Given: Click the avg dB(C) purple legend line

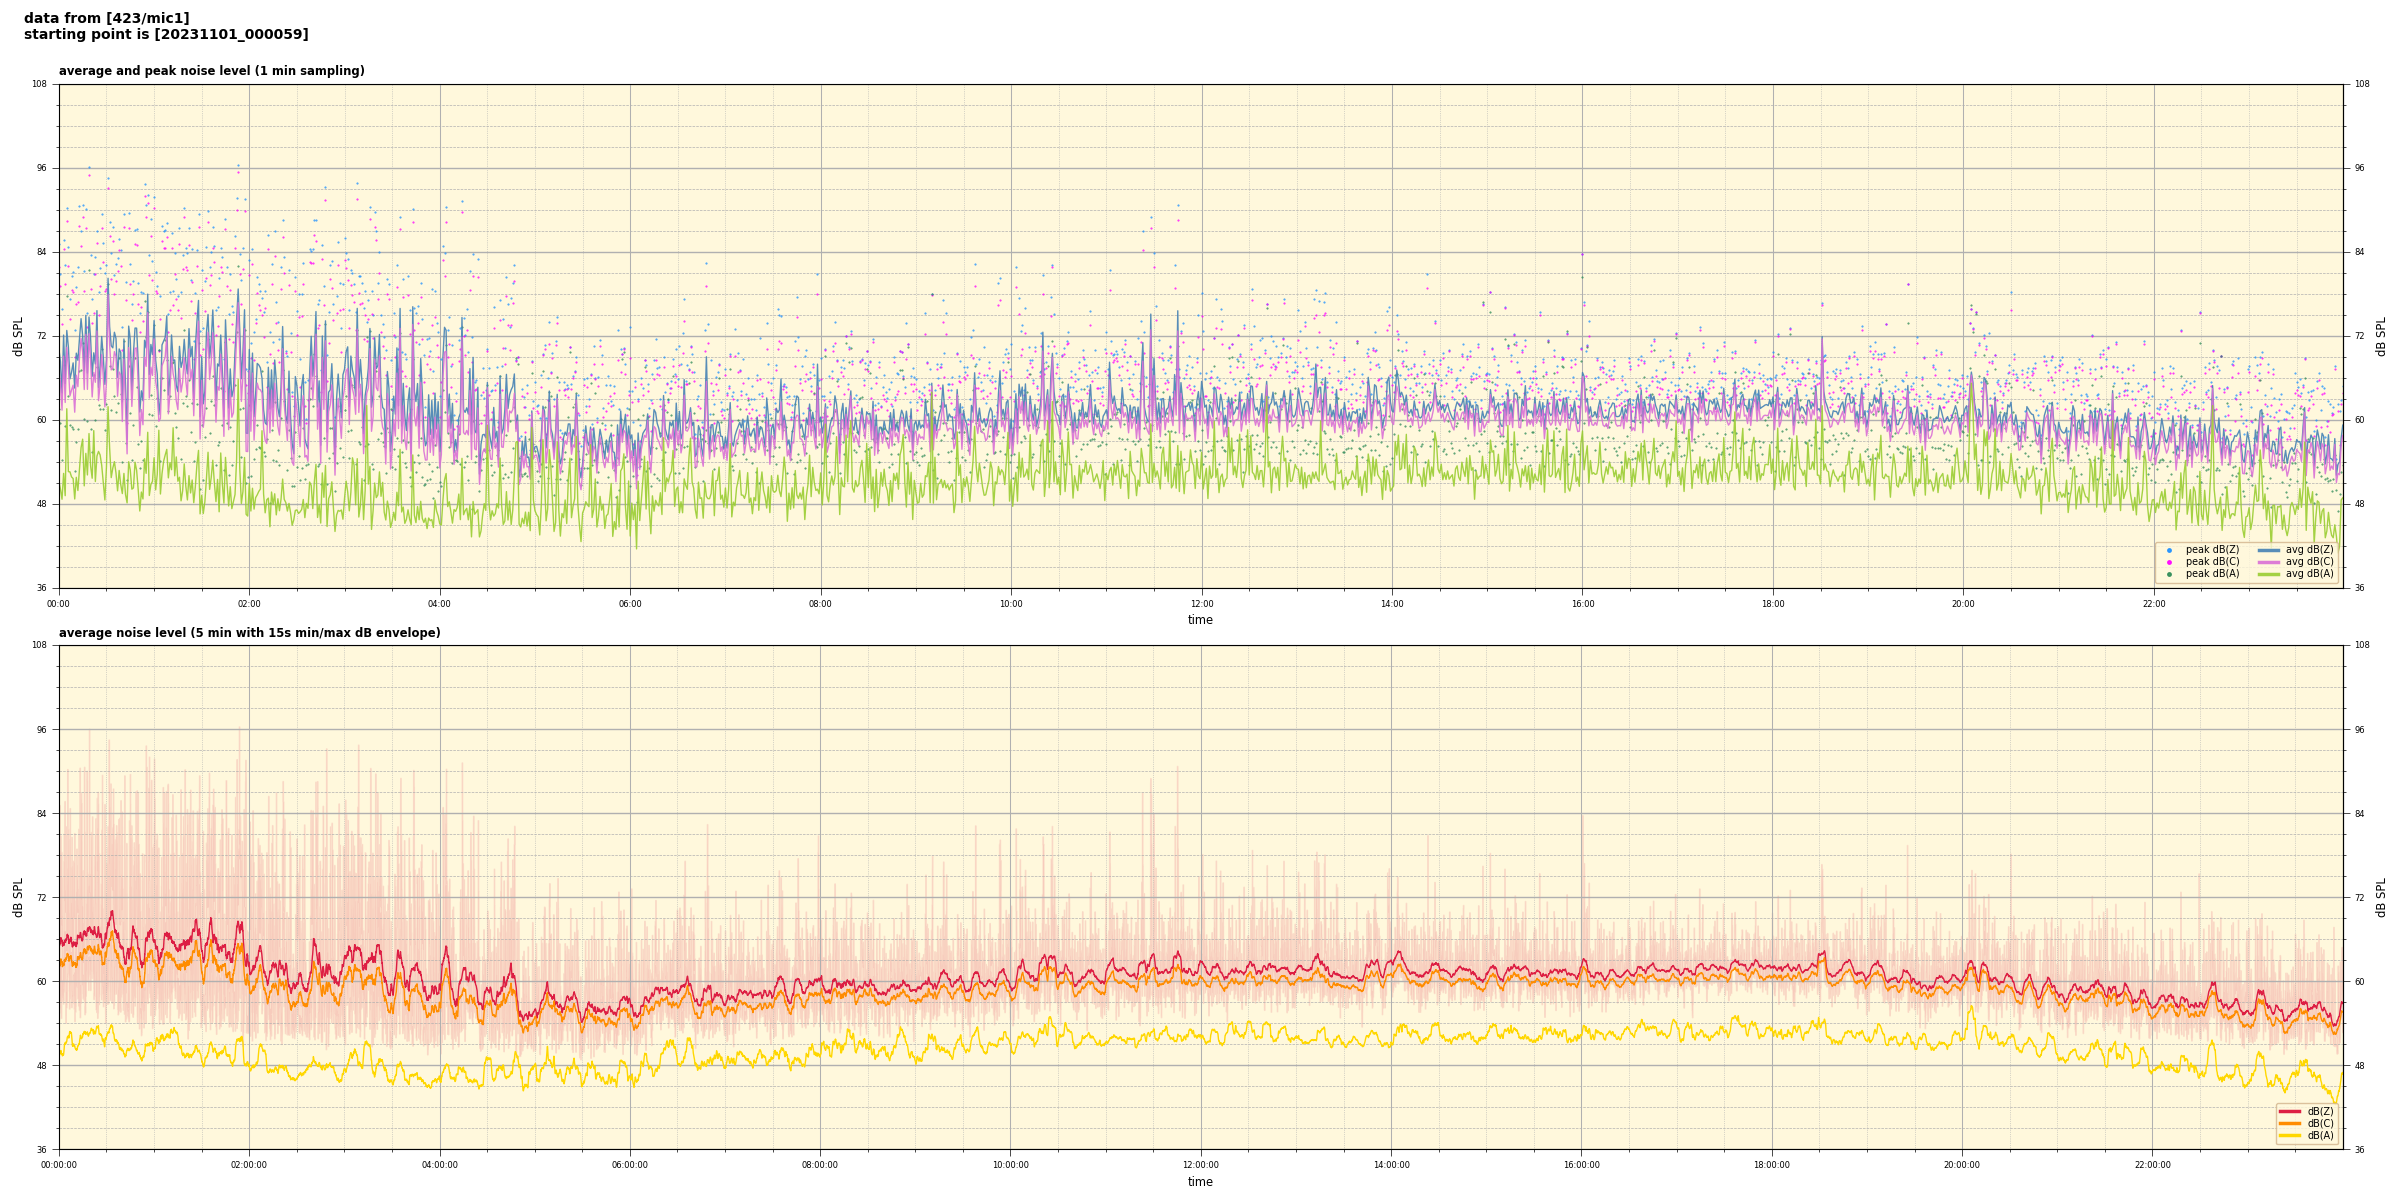Looking at the screenshot, I should [x=2269, y=562].
